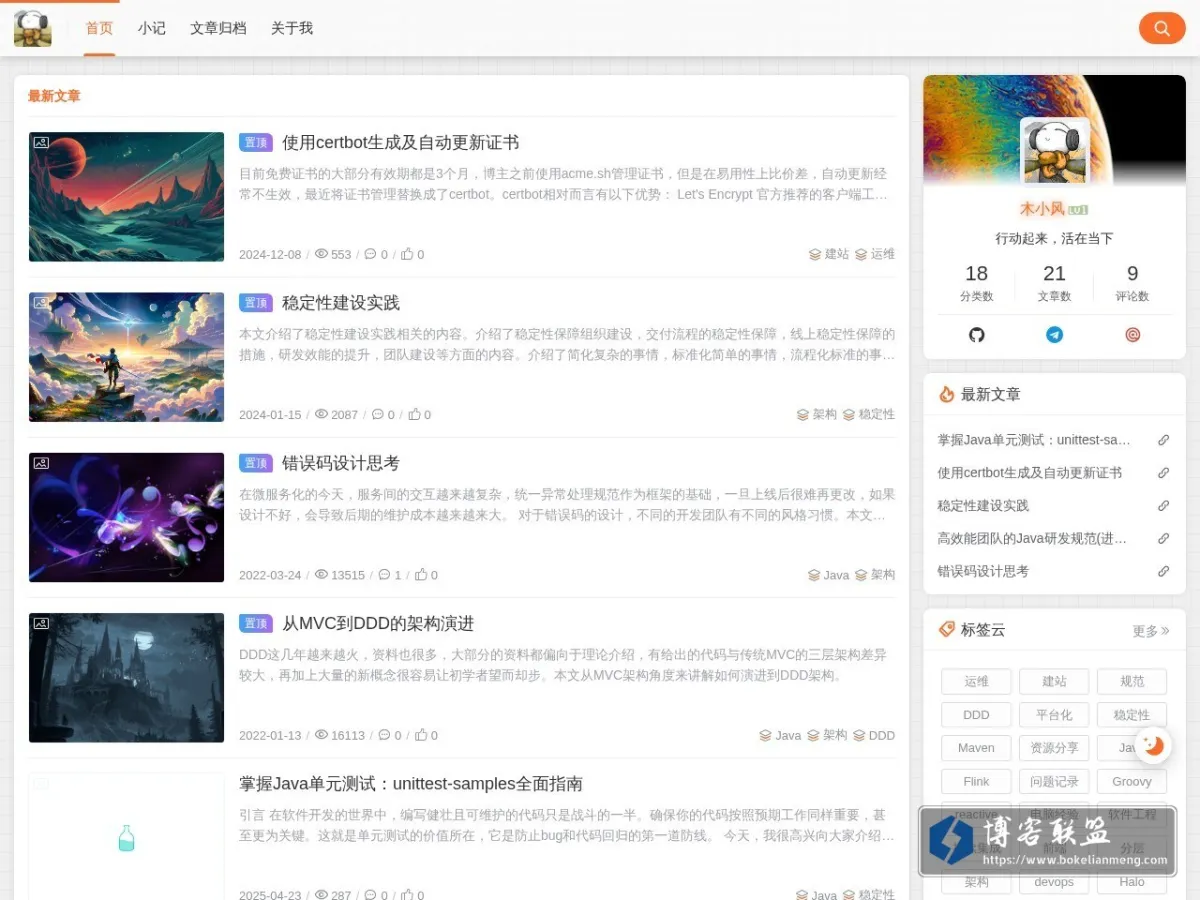Click like icon on 从MVC到DDD article

coord(421,735)
